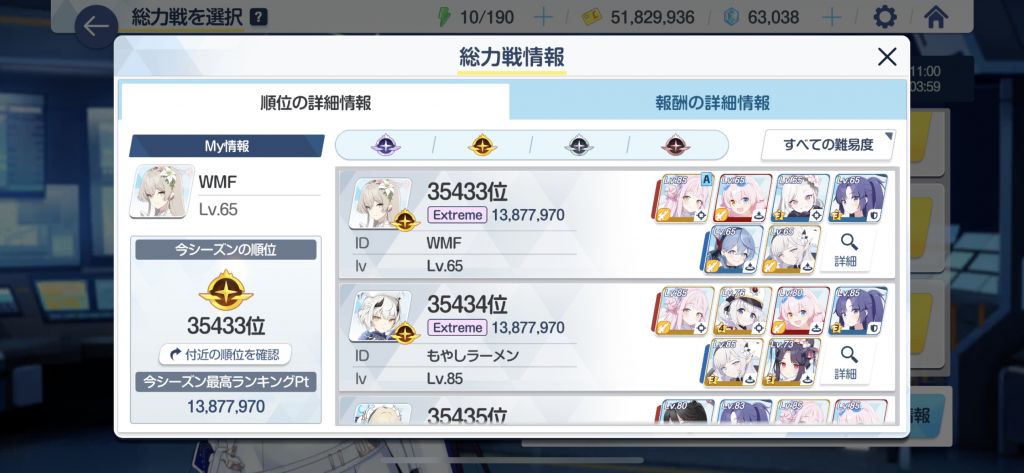
Task: Select the Lv.76 student in rank 35434 team
Action: (x=743, y=311)
